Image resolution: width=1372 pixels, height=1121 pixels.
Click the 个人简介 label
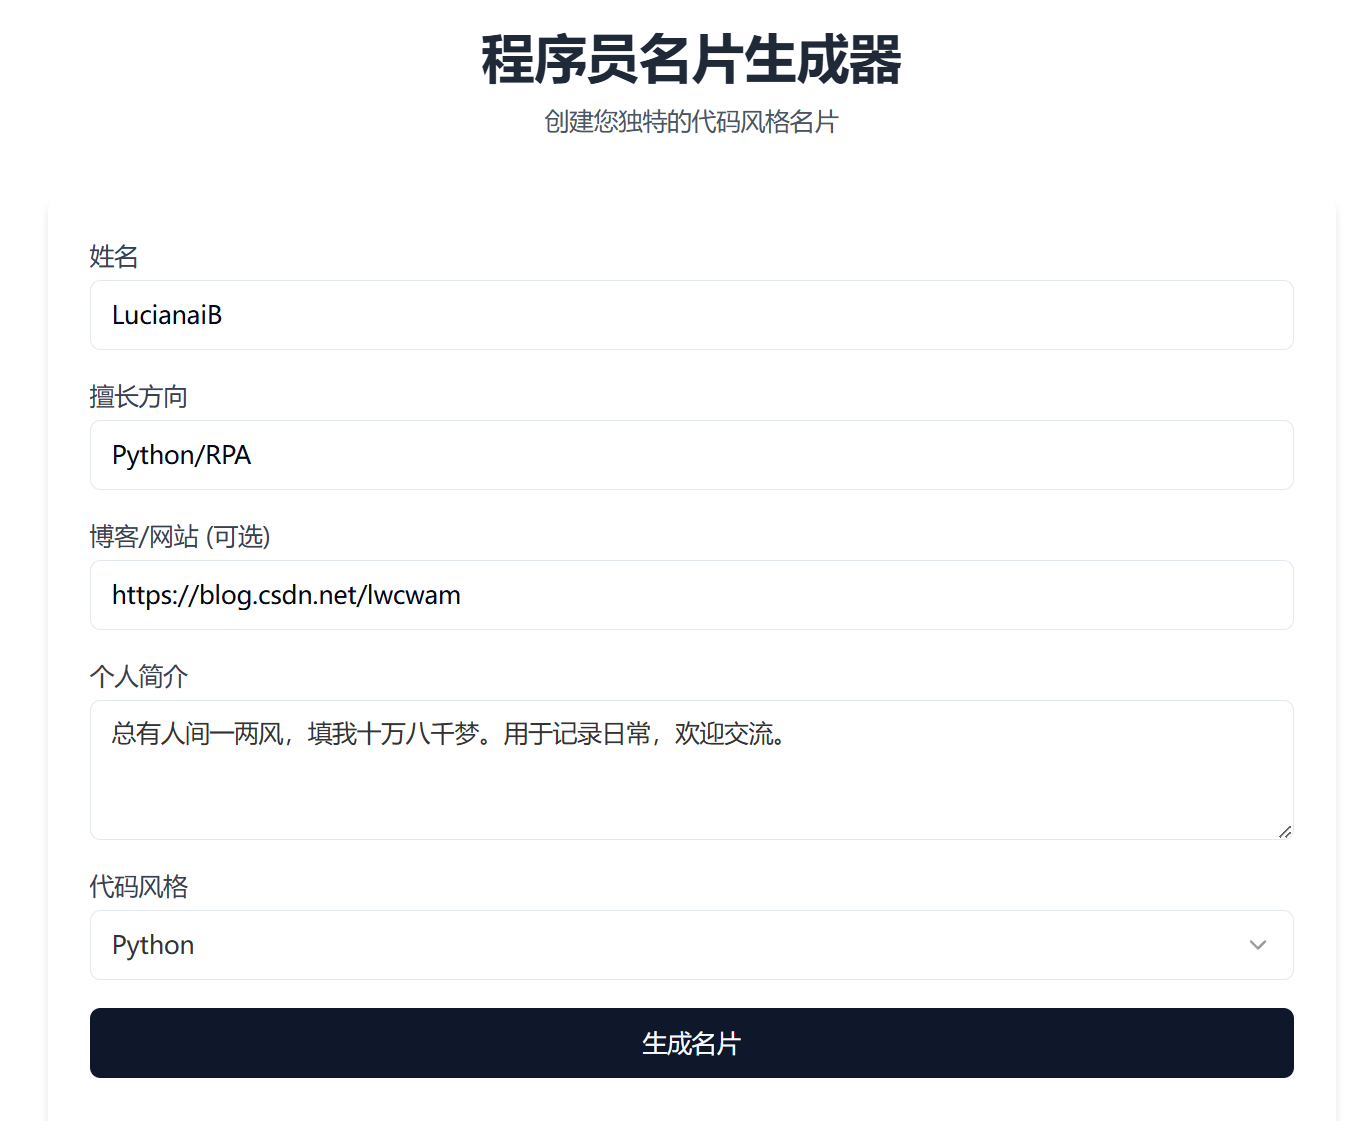pos(139,677)
